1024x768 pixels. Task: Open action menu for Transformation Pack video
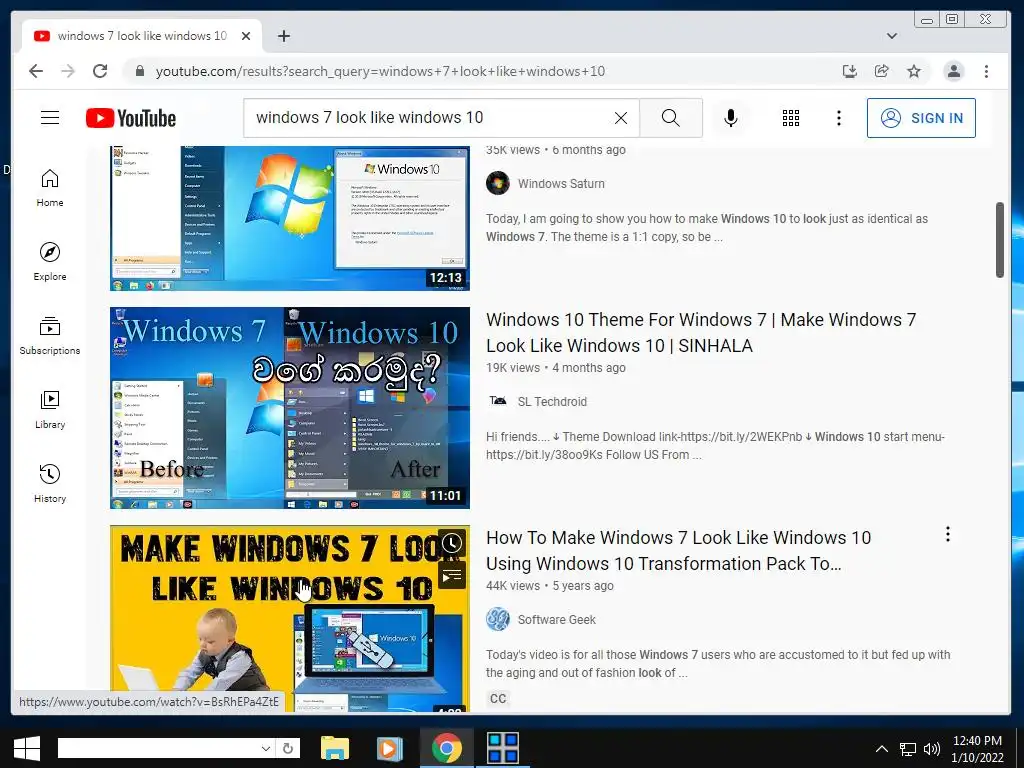click(x=947, y=534)
